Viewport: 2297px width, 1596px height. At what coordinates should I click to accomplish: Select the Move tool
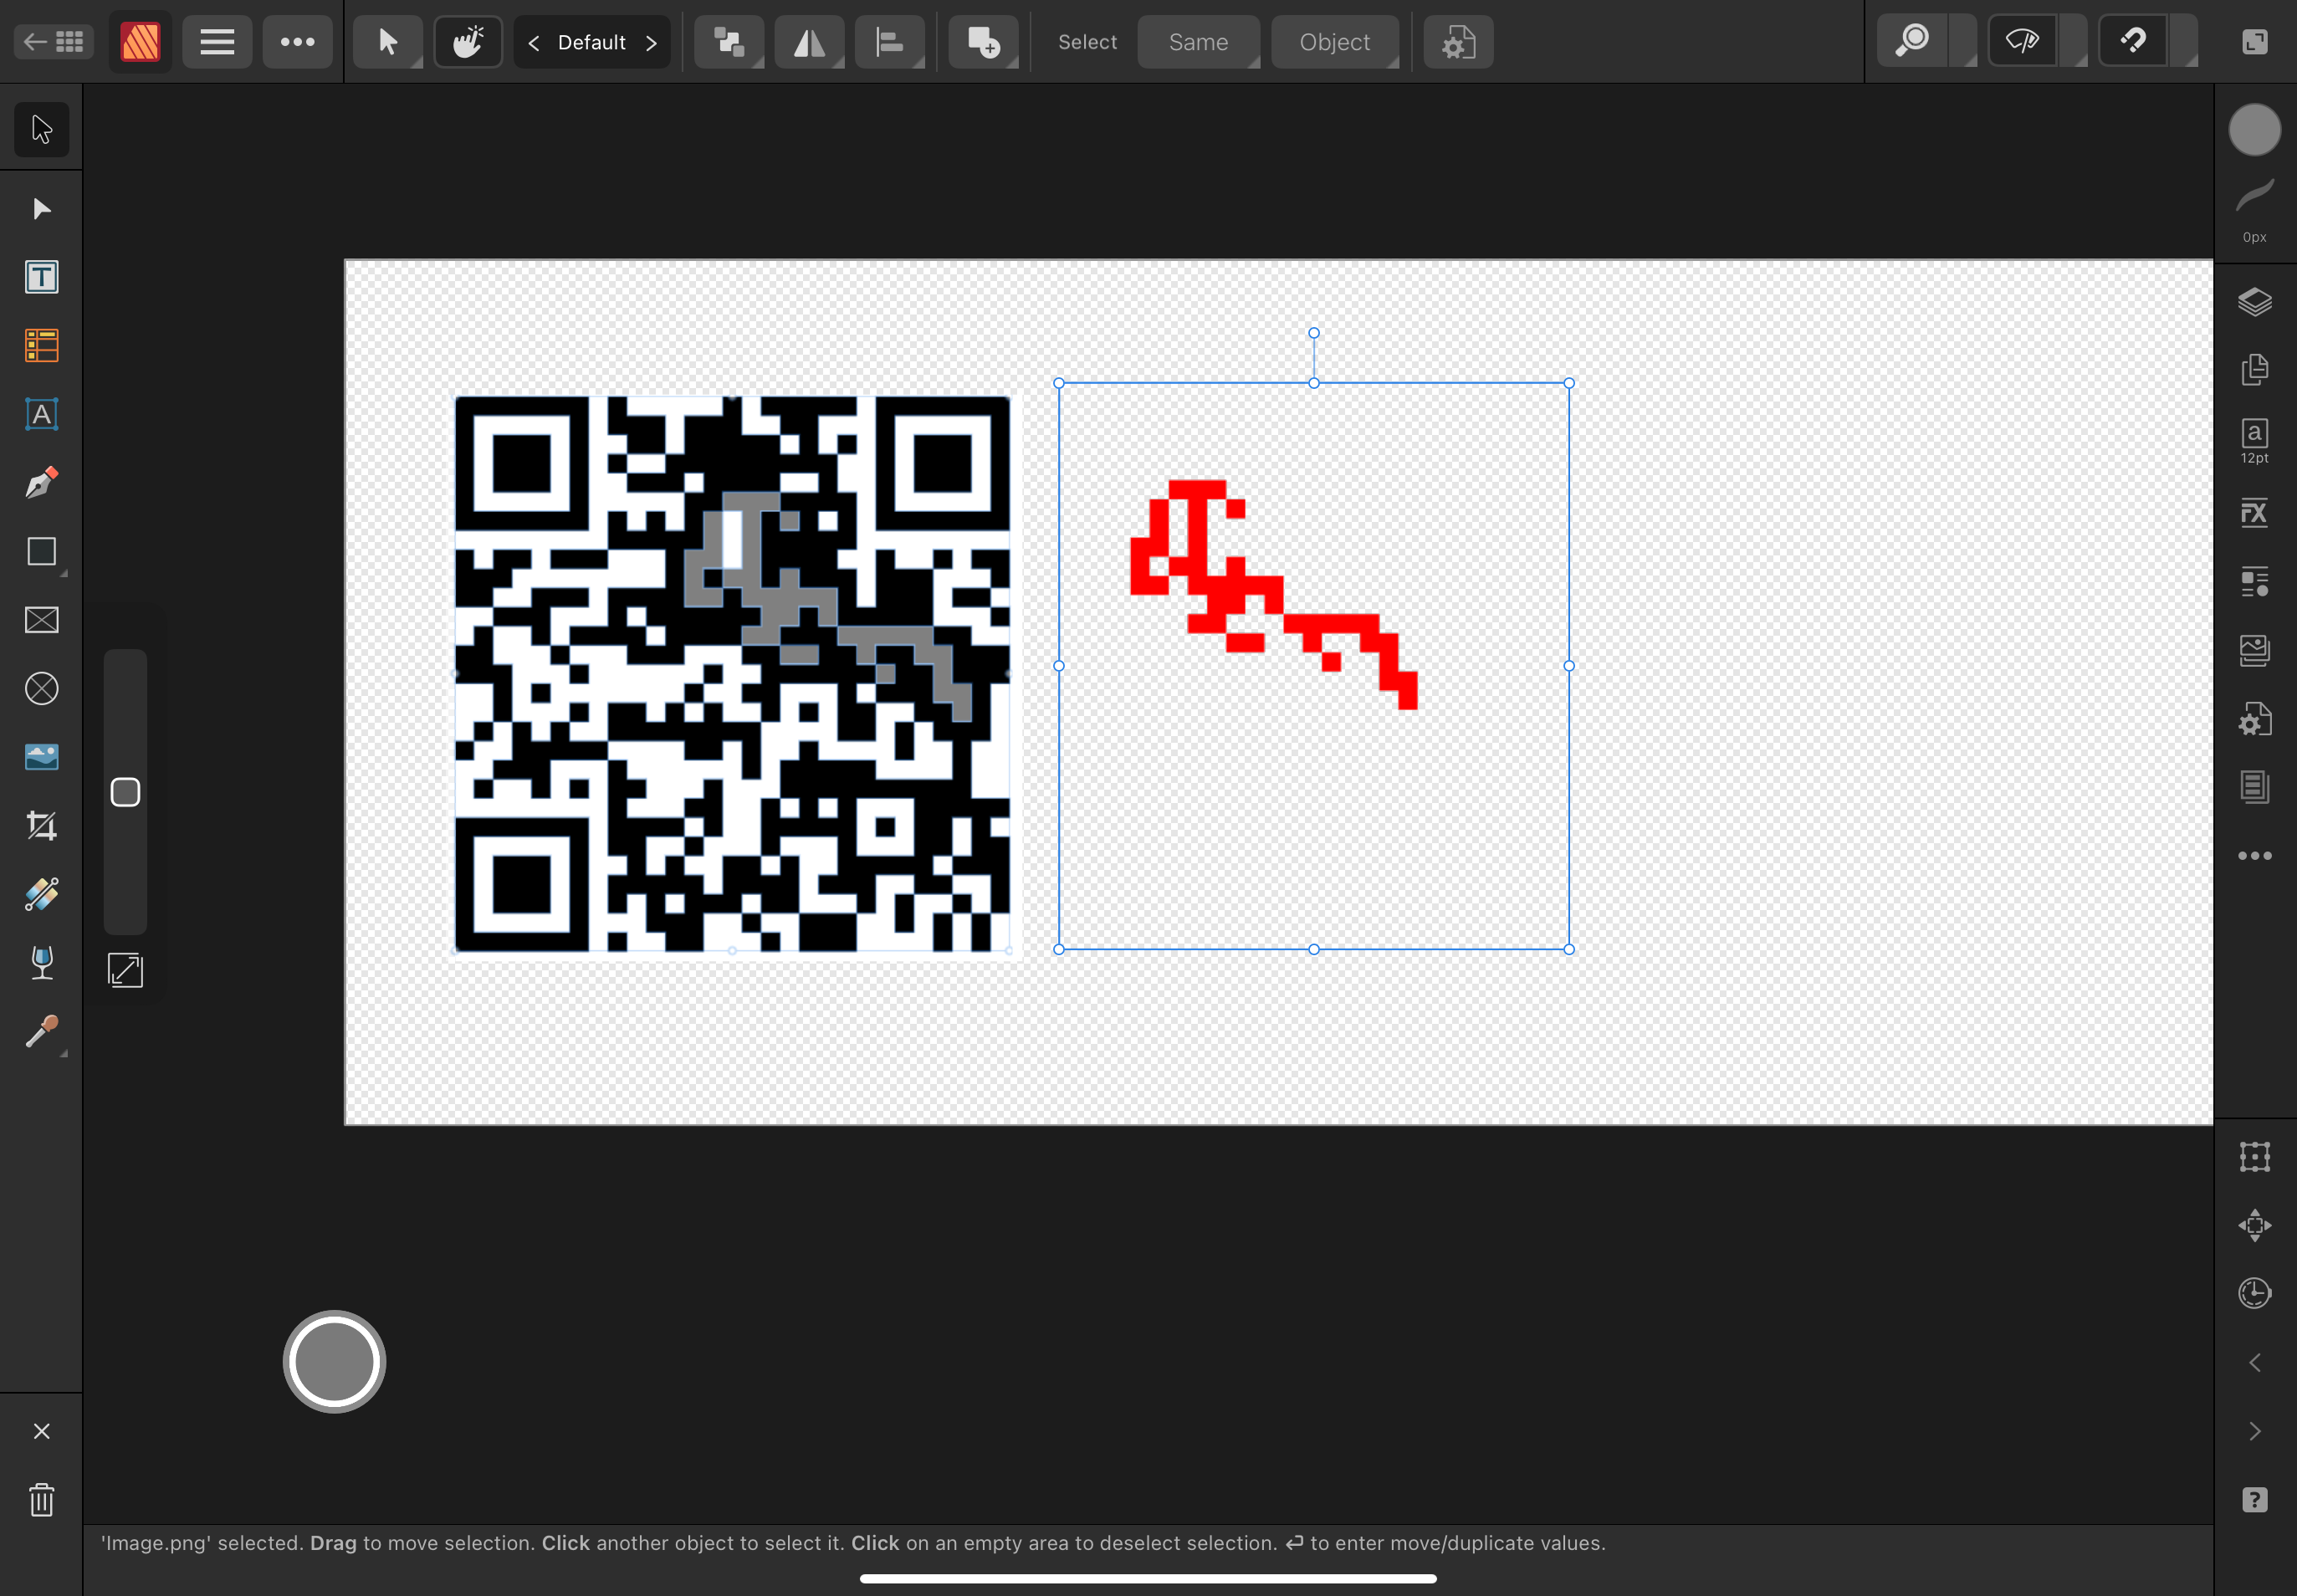point(42,129)
